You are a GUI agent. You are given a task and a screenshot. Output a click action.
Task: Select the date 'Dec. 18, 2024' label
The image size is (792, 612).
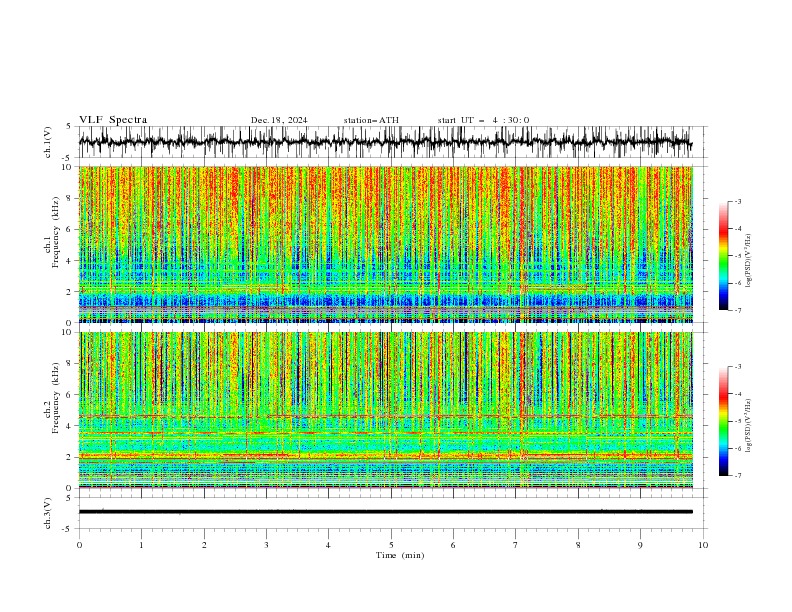point(279,120)
